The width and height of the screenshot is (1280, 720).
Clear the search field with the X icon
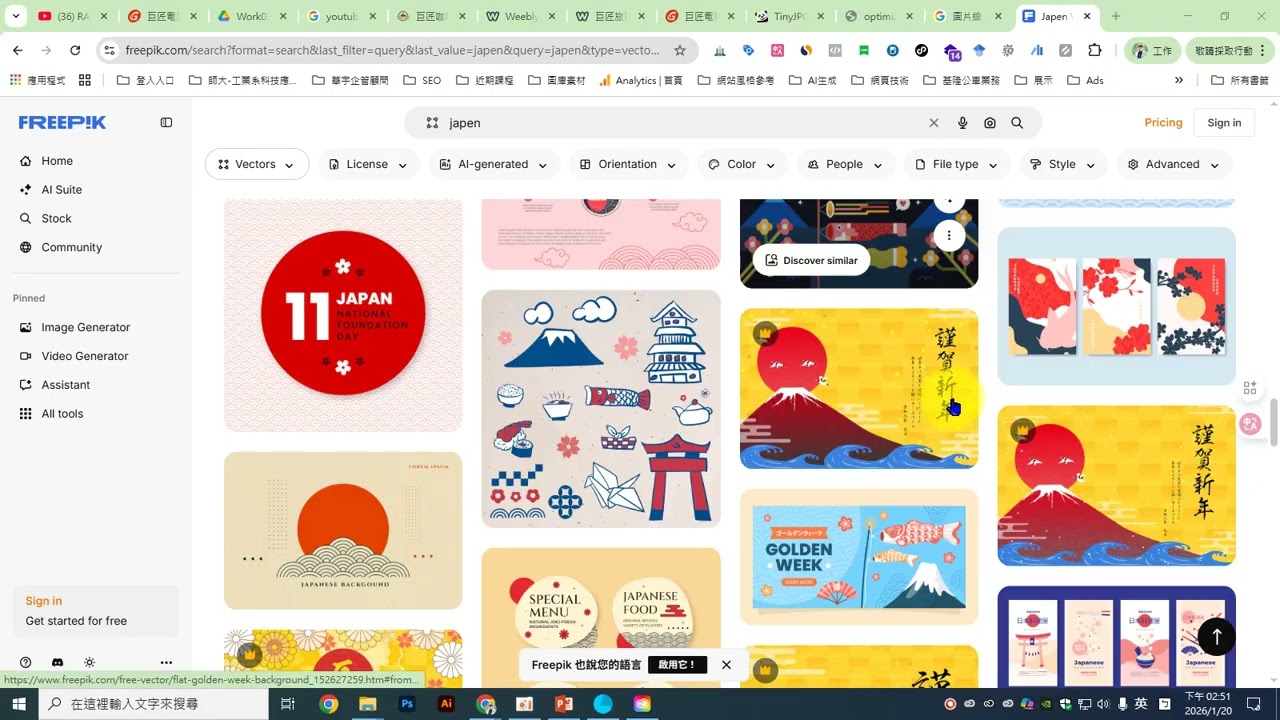(934, 123)
